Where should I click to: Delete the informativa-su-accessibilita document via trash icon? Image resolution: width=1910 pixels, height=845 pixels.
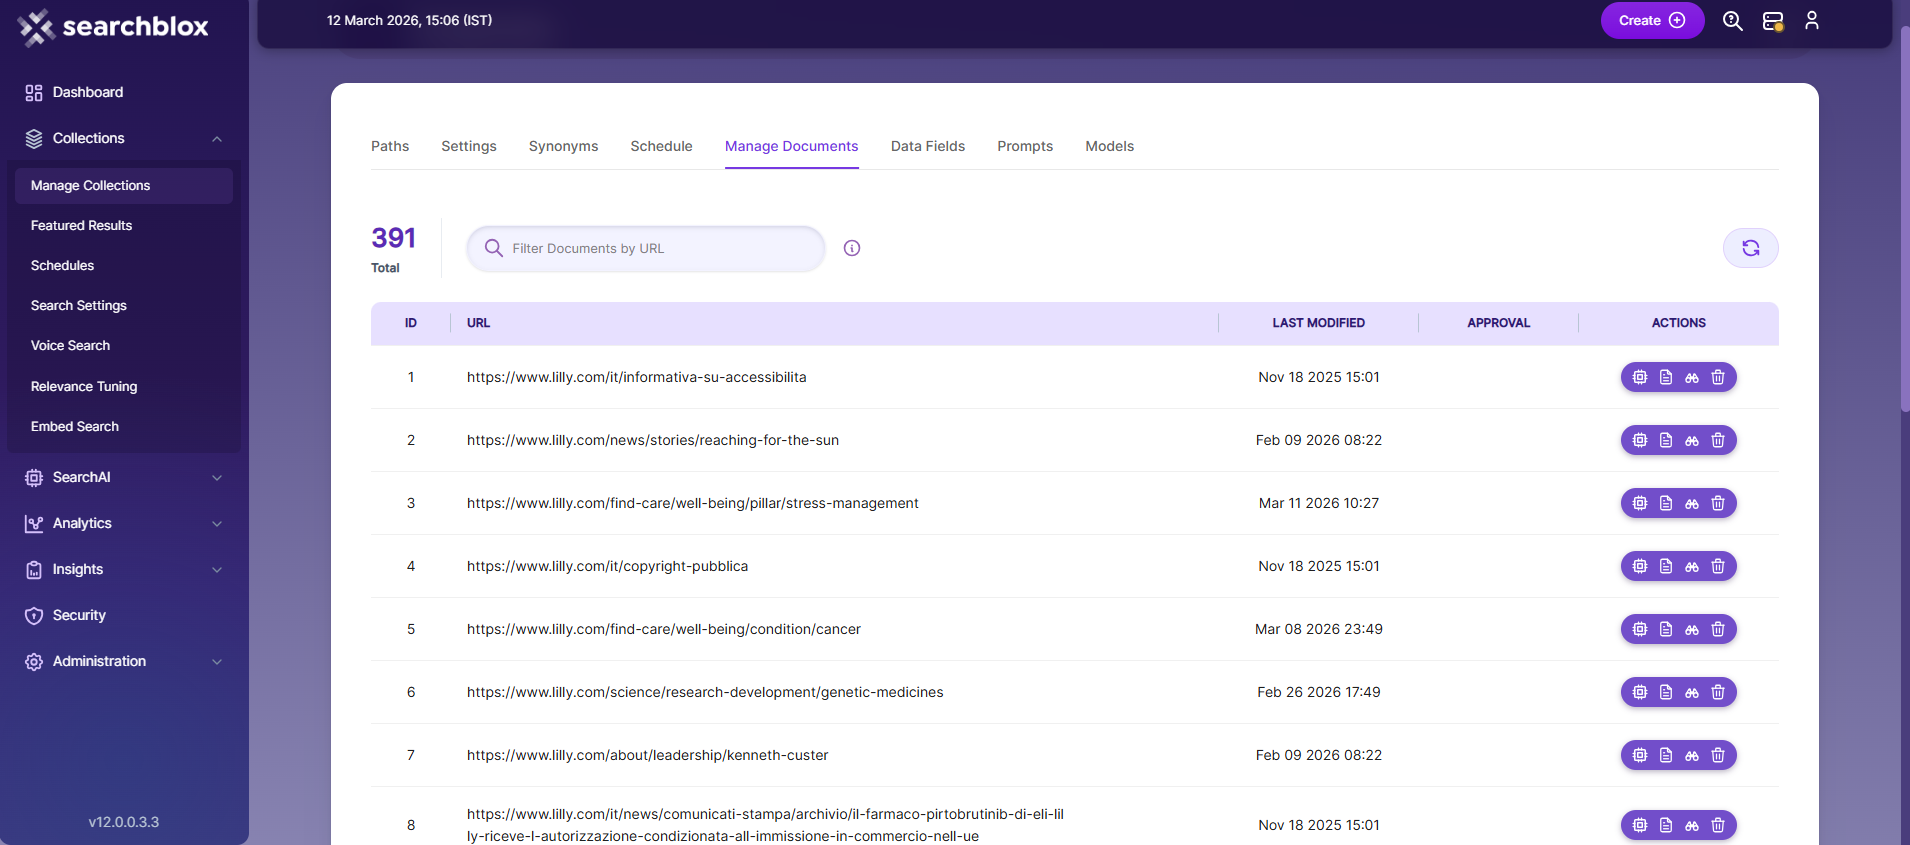tap(1718, 377)
